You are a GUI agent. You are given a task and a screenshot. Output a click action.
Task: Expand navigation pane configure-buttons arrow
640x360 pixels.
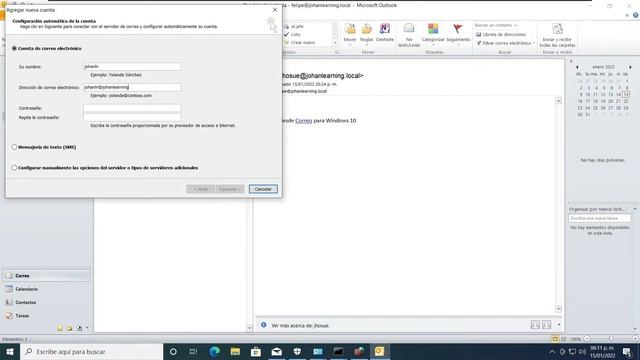87,328
